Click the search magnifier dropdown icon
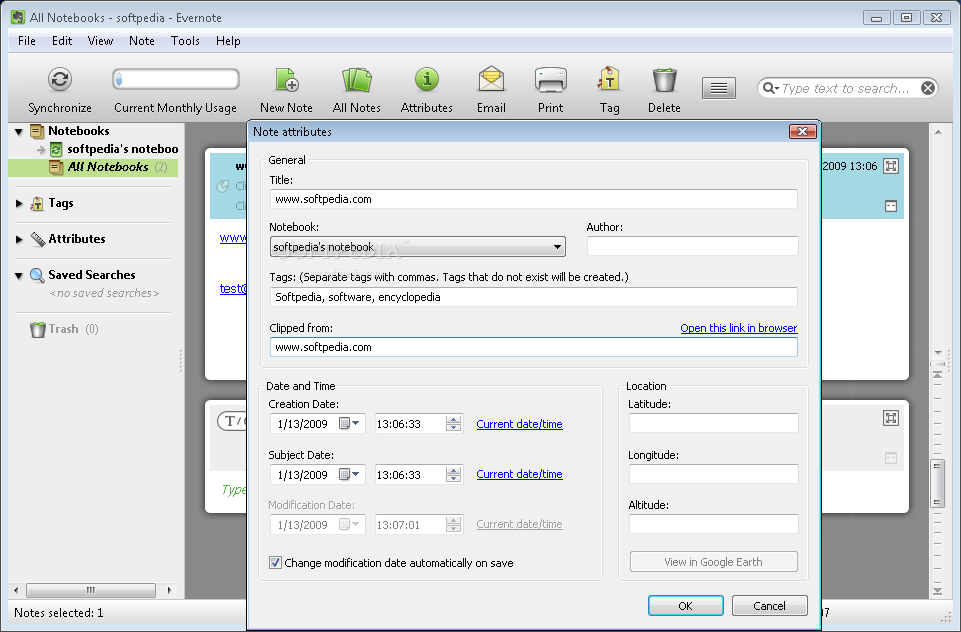The image size is (961, 632). [770, 88]
